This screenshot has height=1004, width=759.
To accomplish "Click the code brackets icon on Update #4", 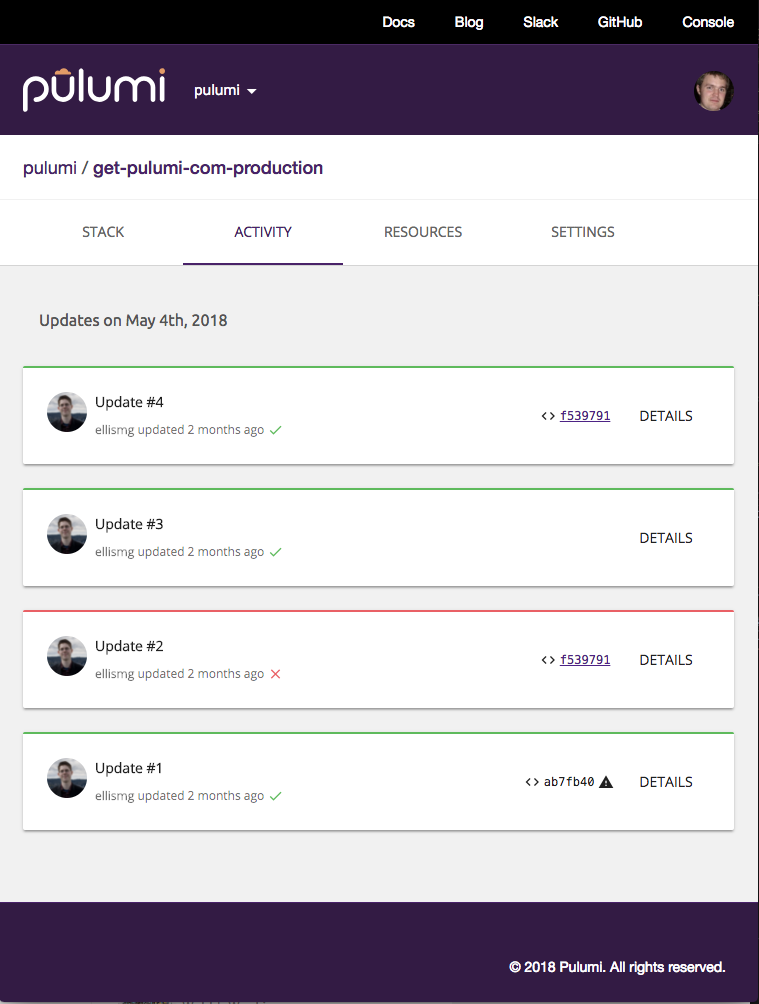I will tap(548, 416).
